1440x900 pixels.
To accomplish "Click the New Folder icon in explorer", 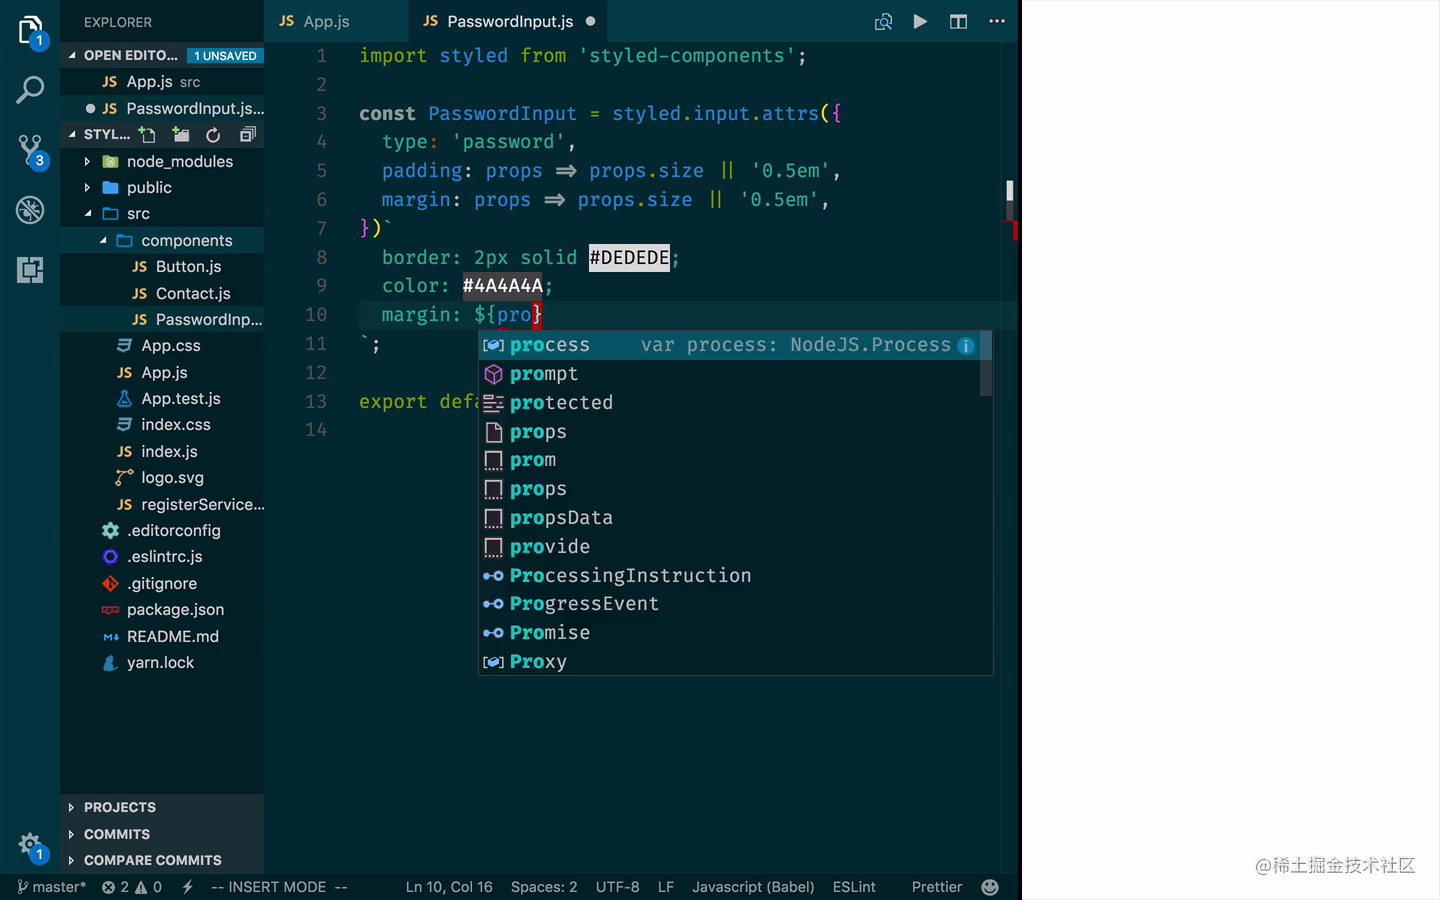I will pyautogui.click(x=180, y=134).
